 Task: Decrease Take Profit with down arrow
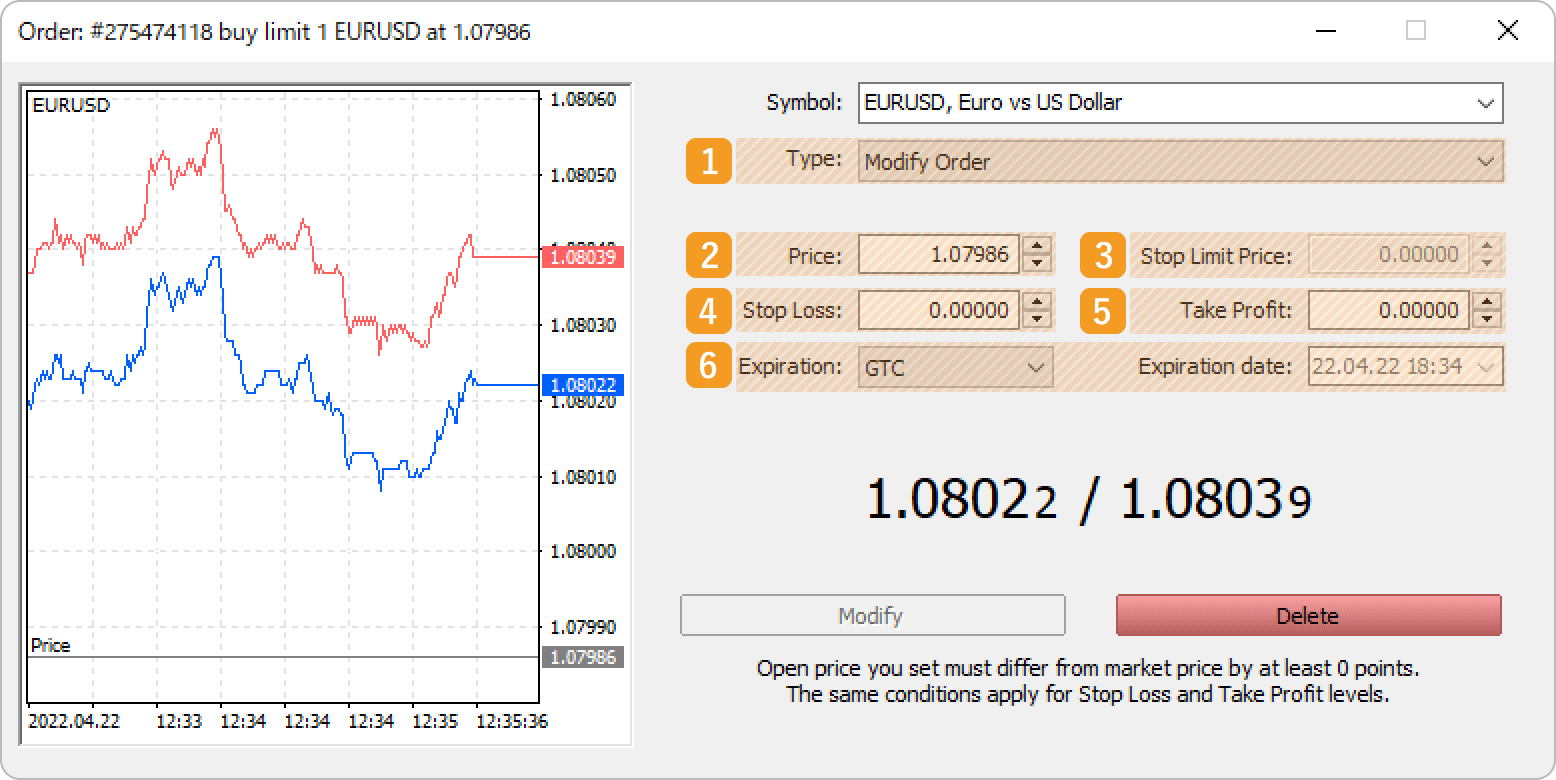coord(1488,319)
